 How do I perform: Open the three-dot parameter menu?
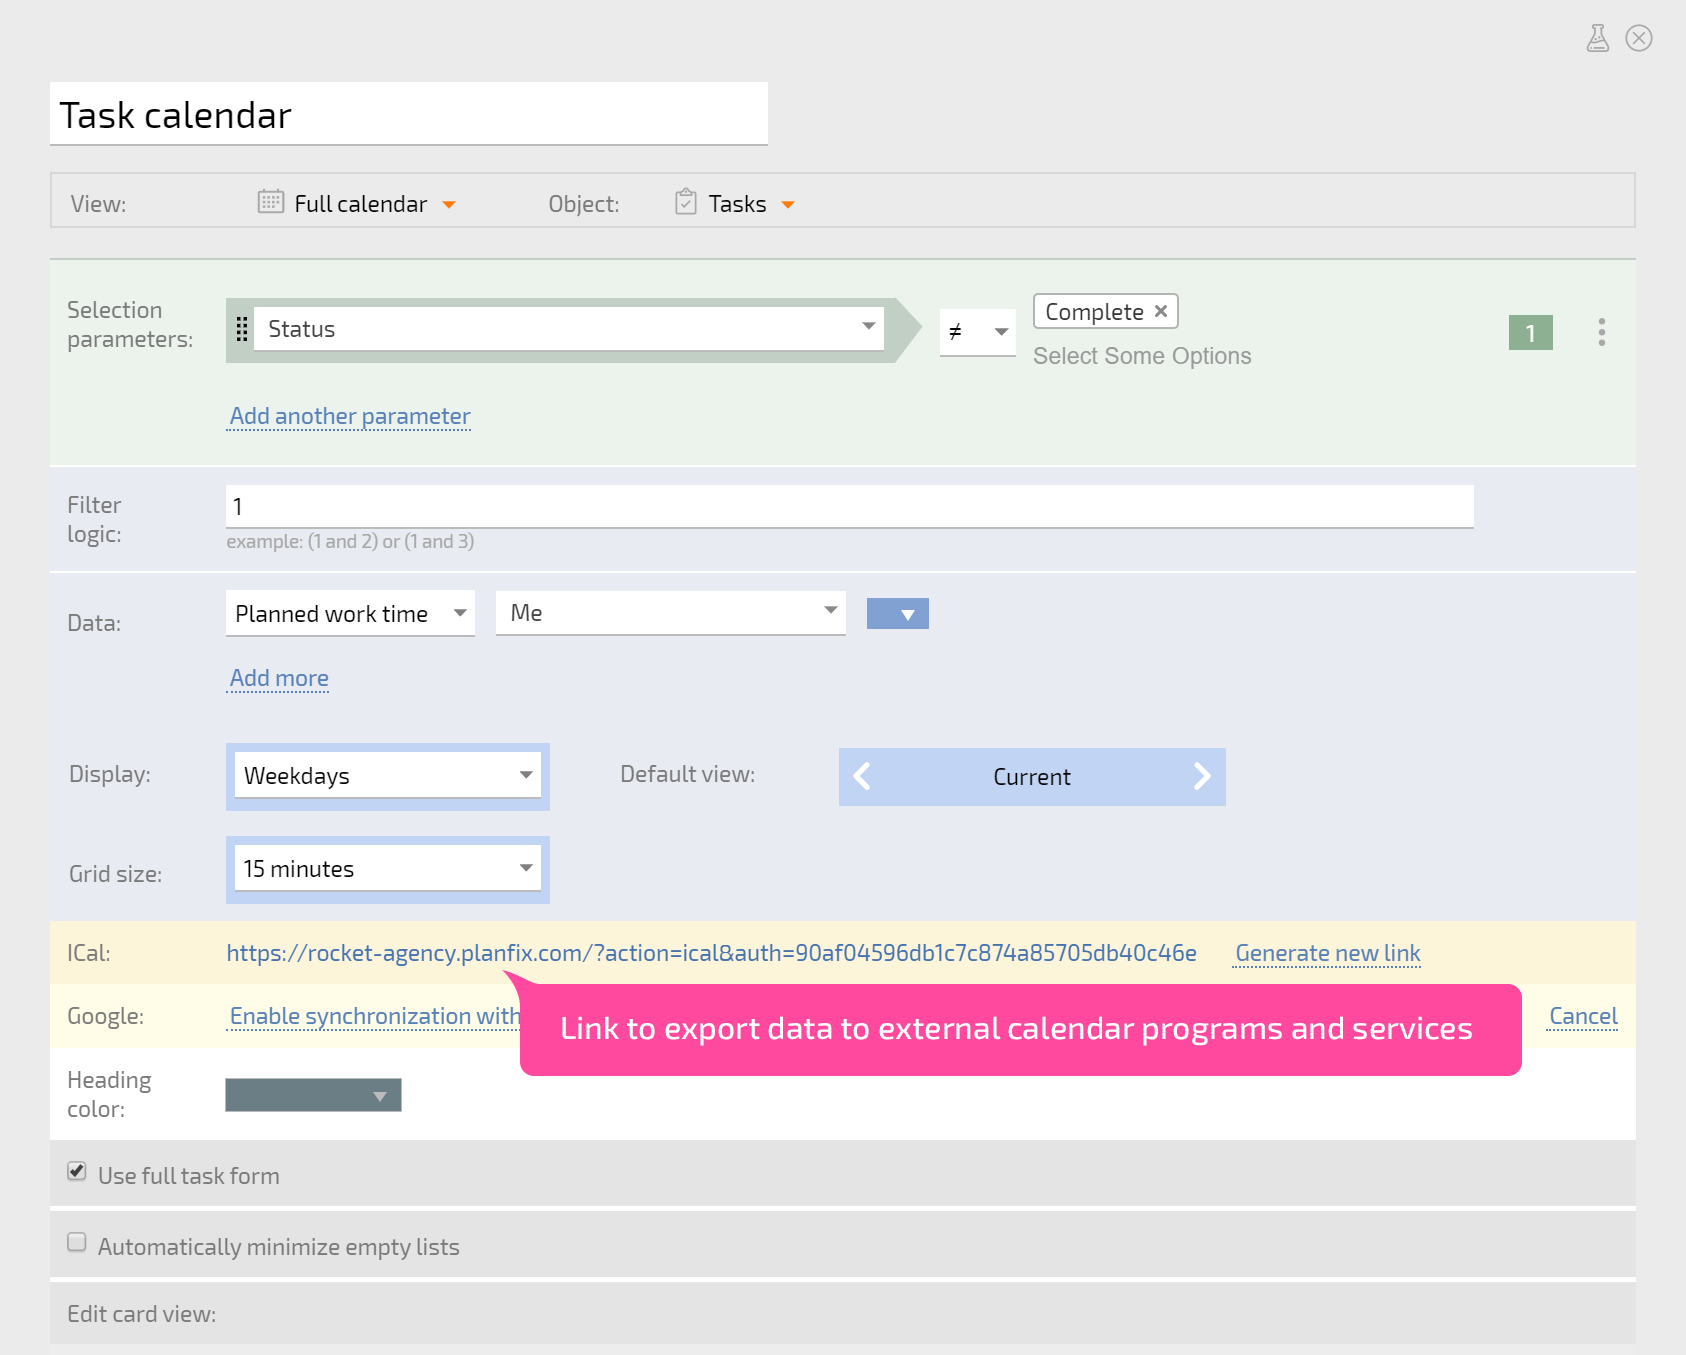point(1602,332)
